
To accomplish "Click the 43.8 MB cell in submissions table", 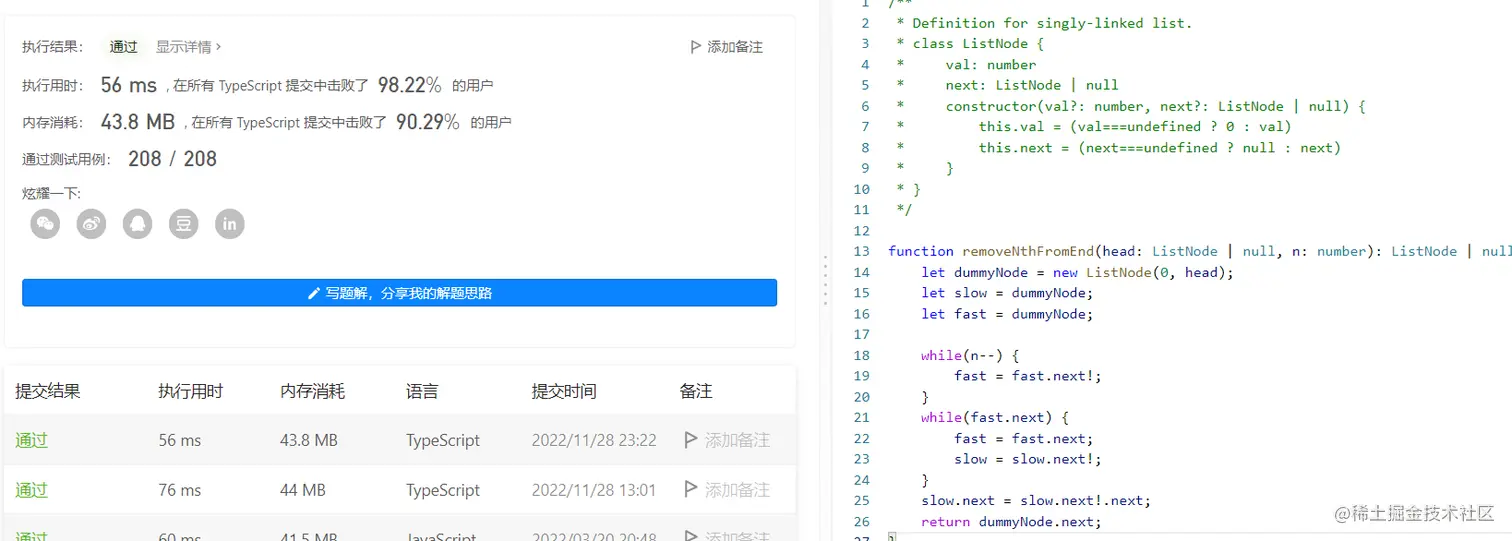I will (x=309, y=440).
